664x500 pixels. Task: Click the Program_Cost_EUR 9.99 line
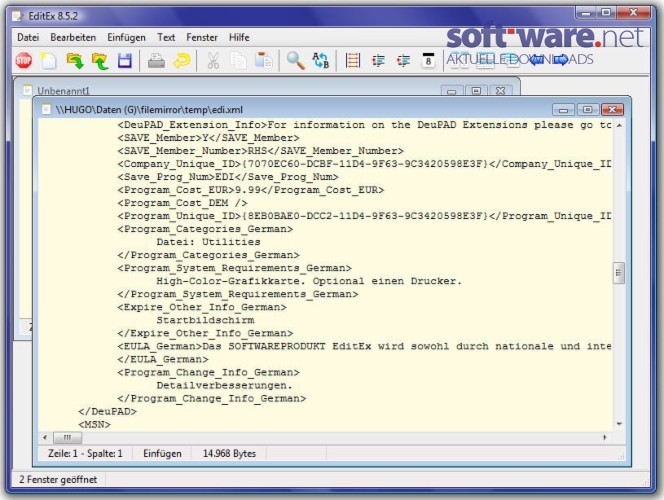tap(251, 190)
